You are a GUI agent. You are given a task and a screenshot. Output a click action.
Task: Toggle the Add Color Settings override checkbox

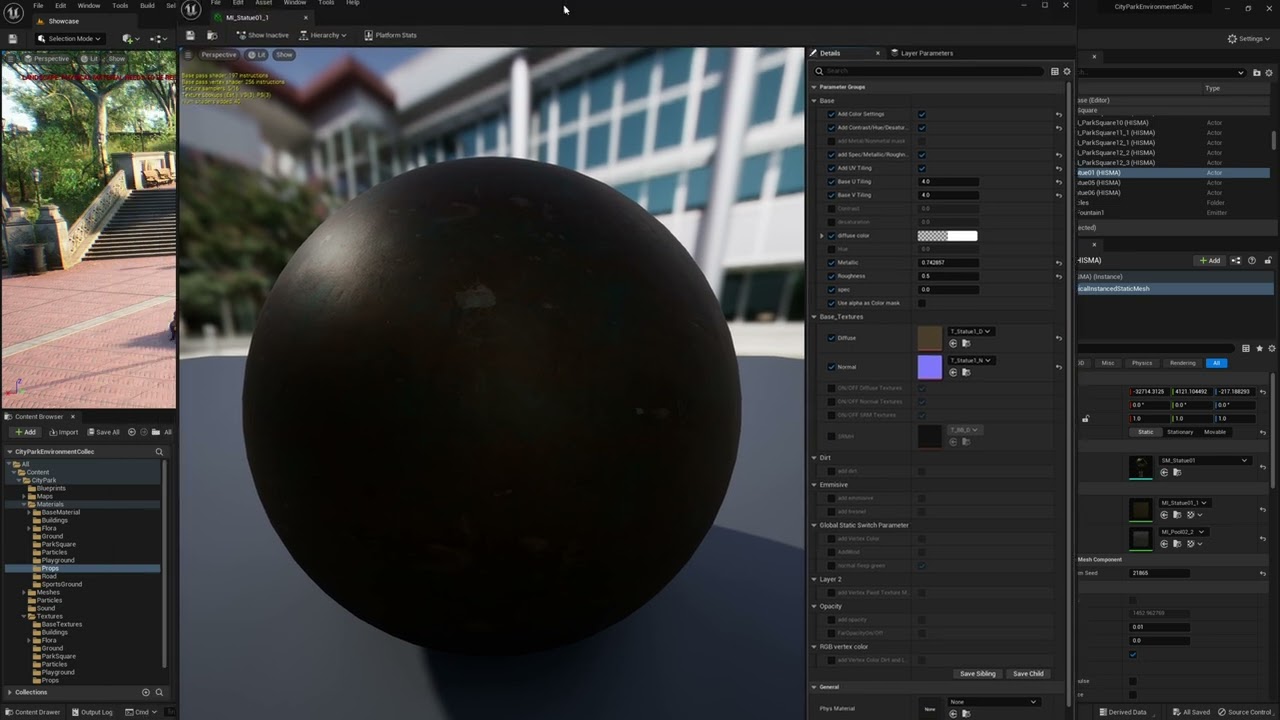pyautogui.click(x=831, y=114)
